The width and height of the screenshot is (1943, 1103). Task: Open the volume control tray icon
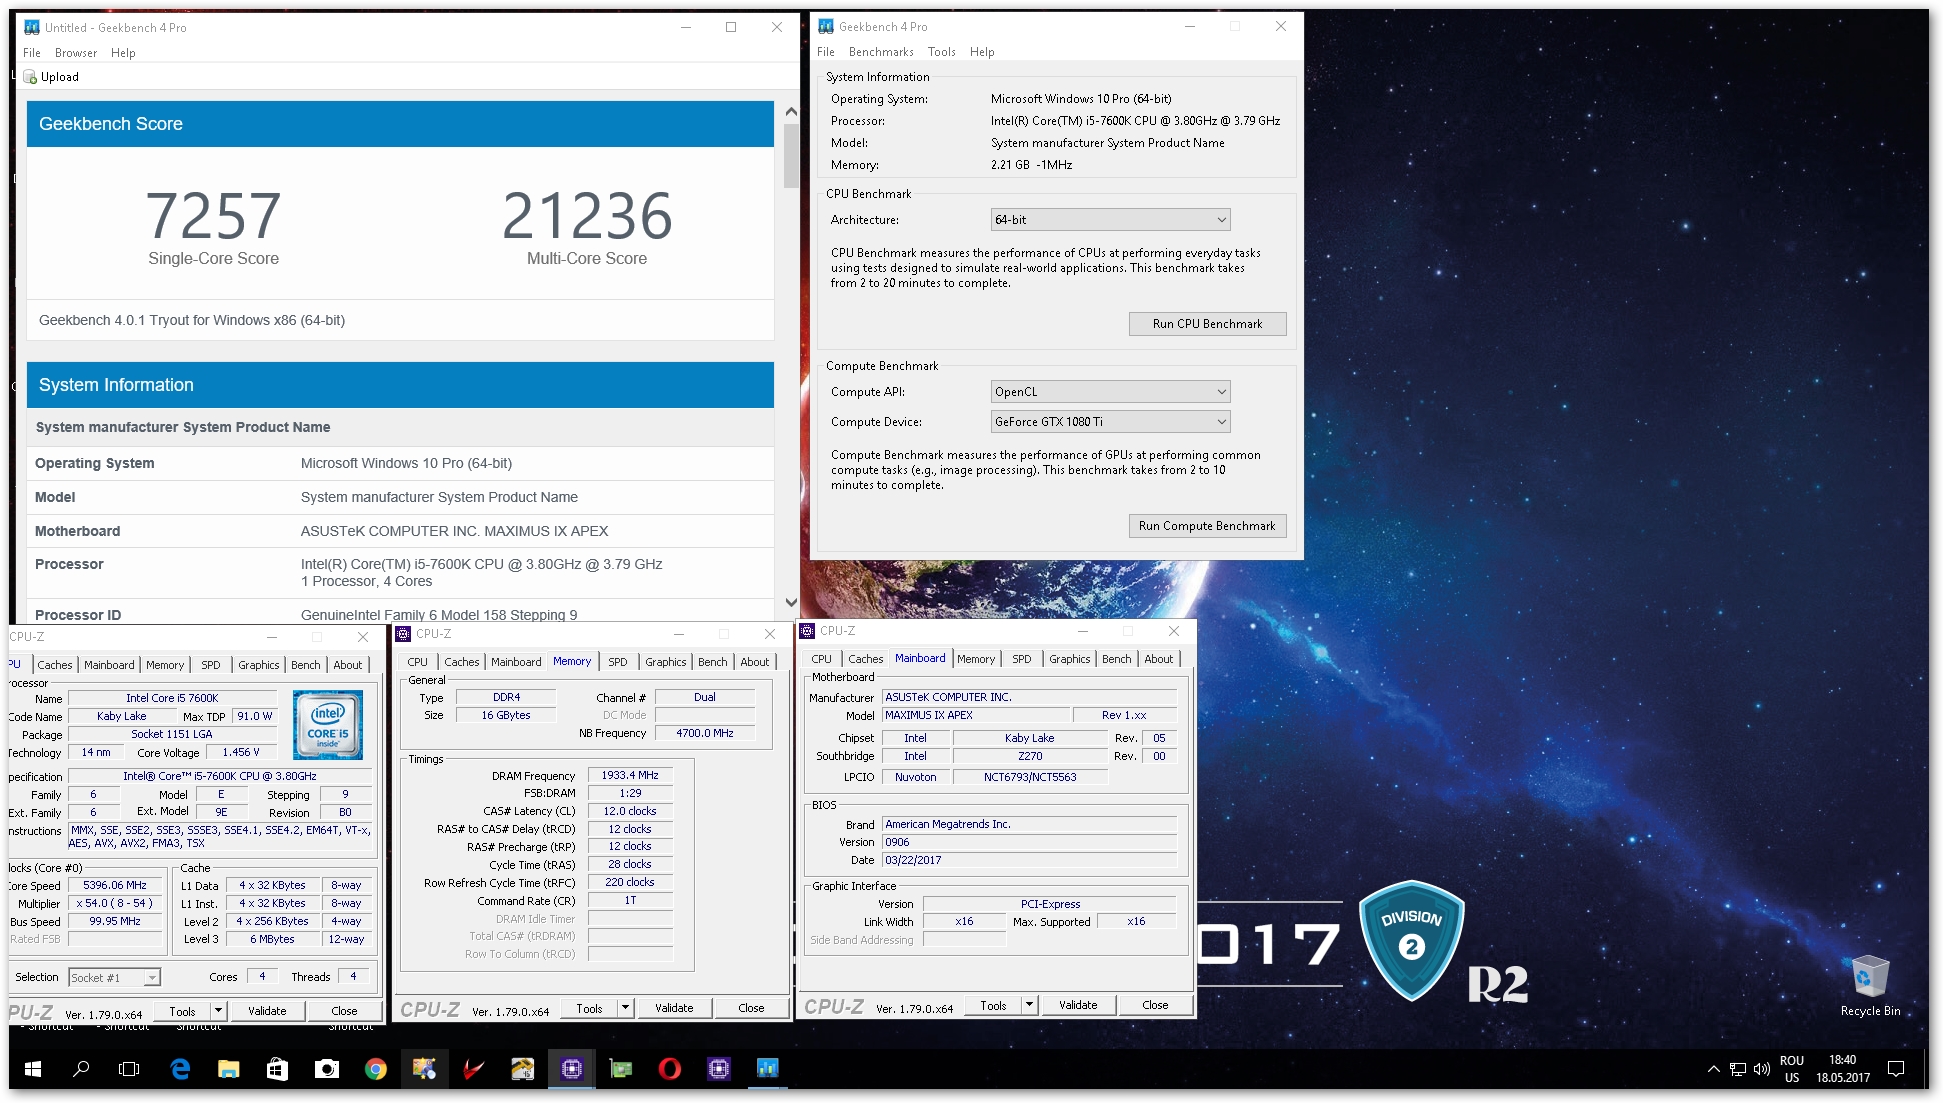tap(1761, 1069)
